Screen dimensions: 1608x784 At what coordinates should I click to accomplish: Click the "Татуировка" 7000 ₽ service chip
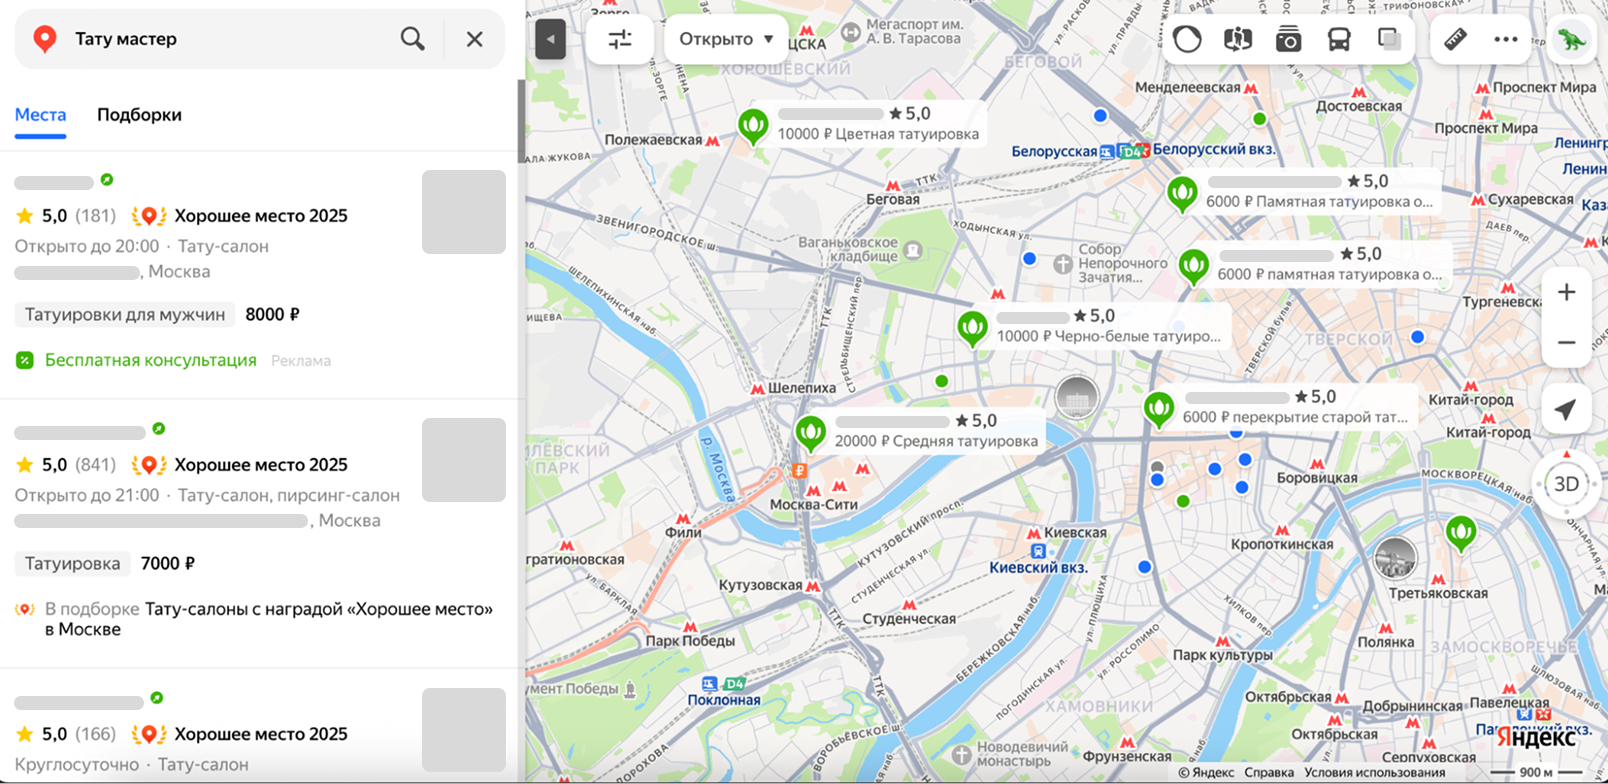click(73, 564)
